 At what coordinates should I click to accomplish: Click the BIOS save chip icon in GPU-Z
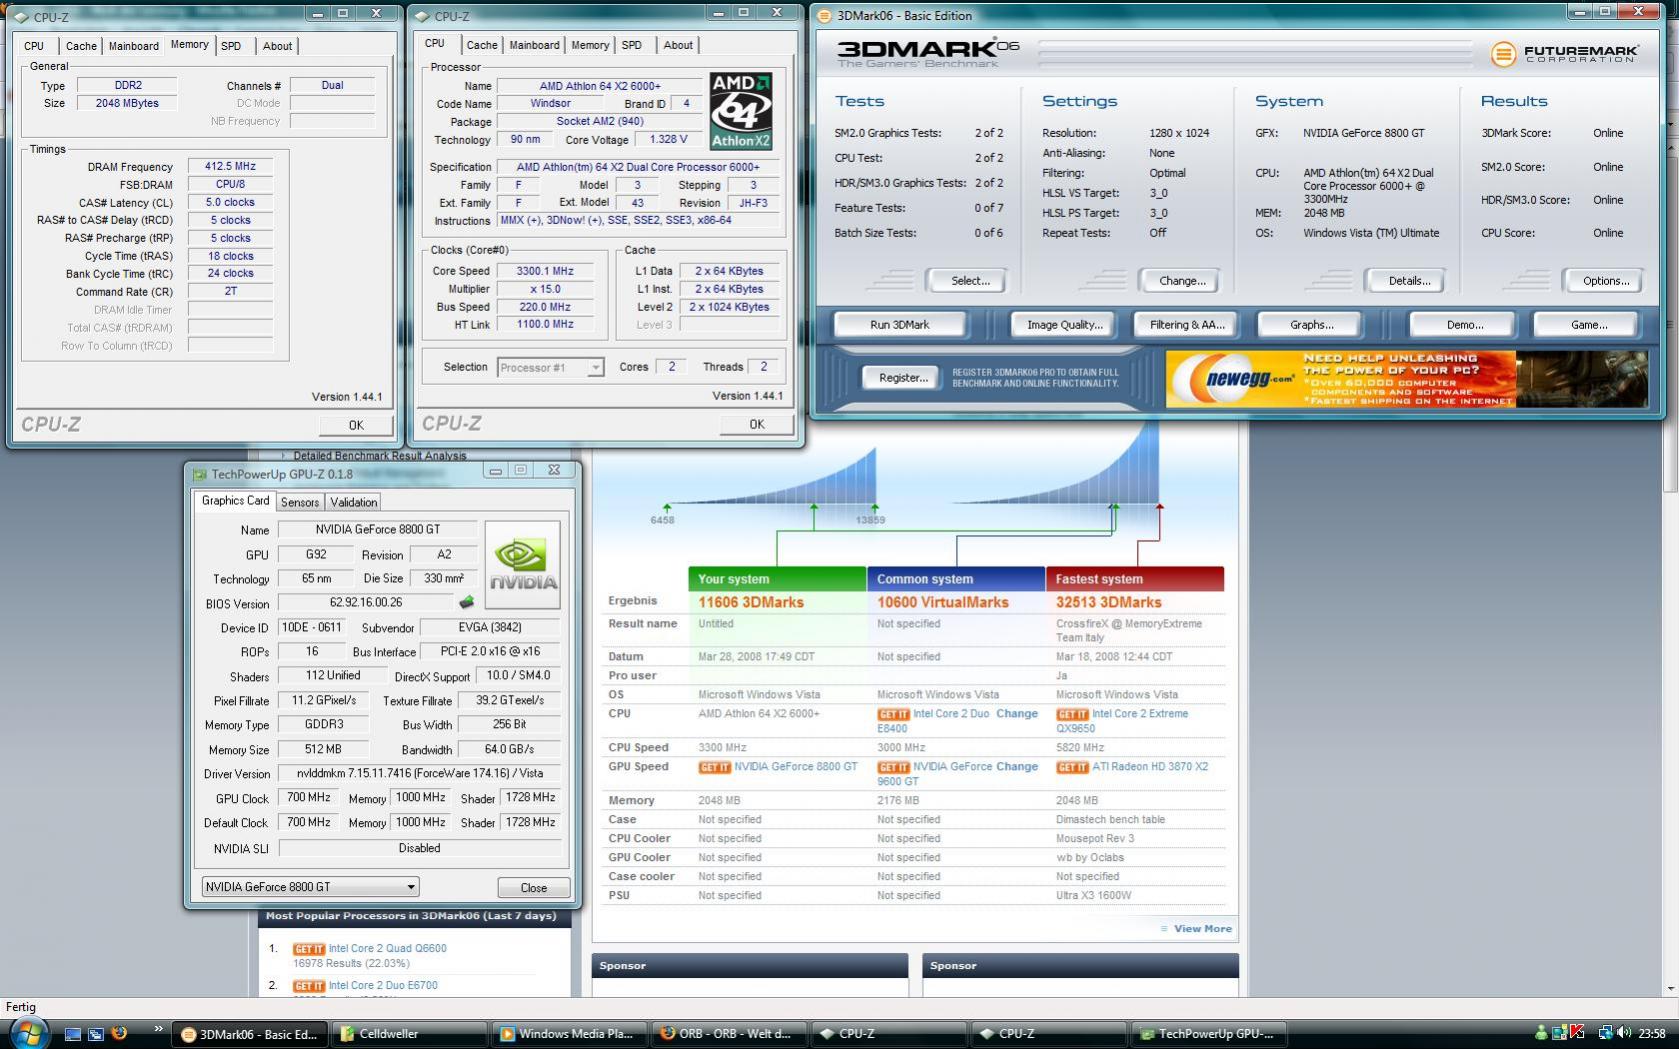click(466, 603)
